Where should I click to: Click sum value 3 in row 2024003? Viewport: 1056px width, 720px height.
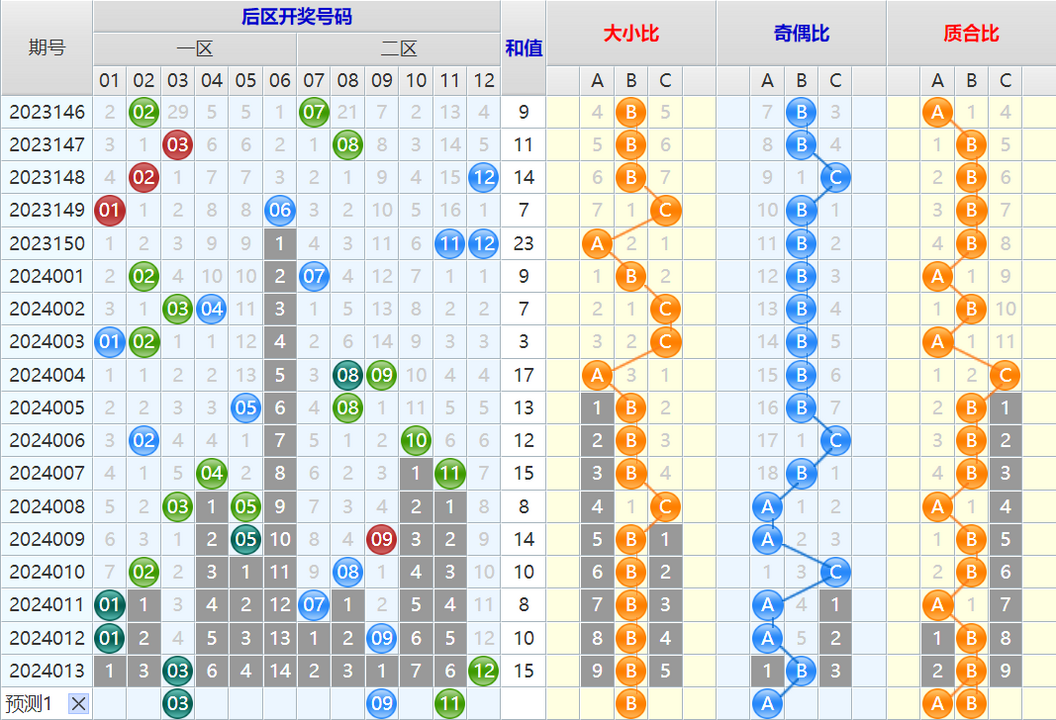tap(523, 341)
